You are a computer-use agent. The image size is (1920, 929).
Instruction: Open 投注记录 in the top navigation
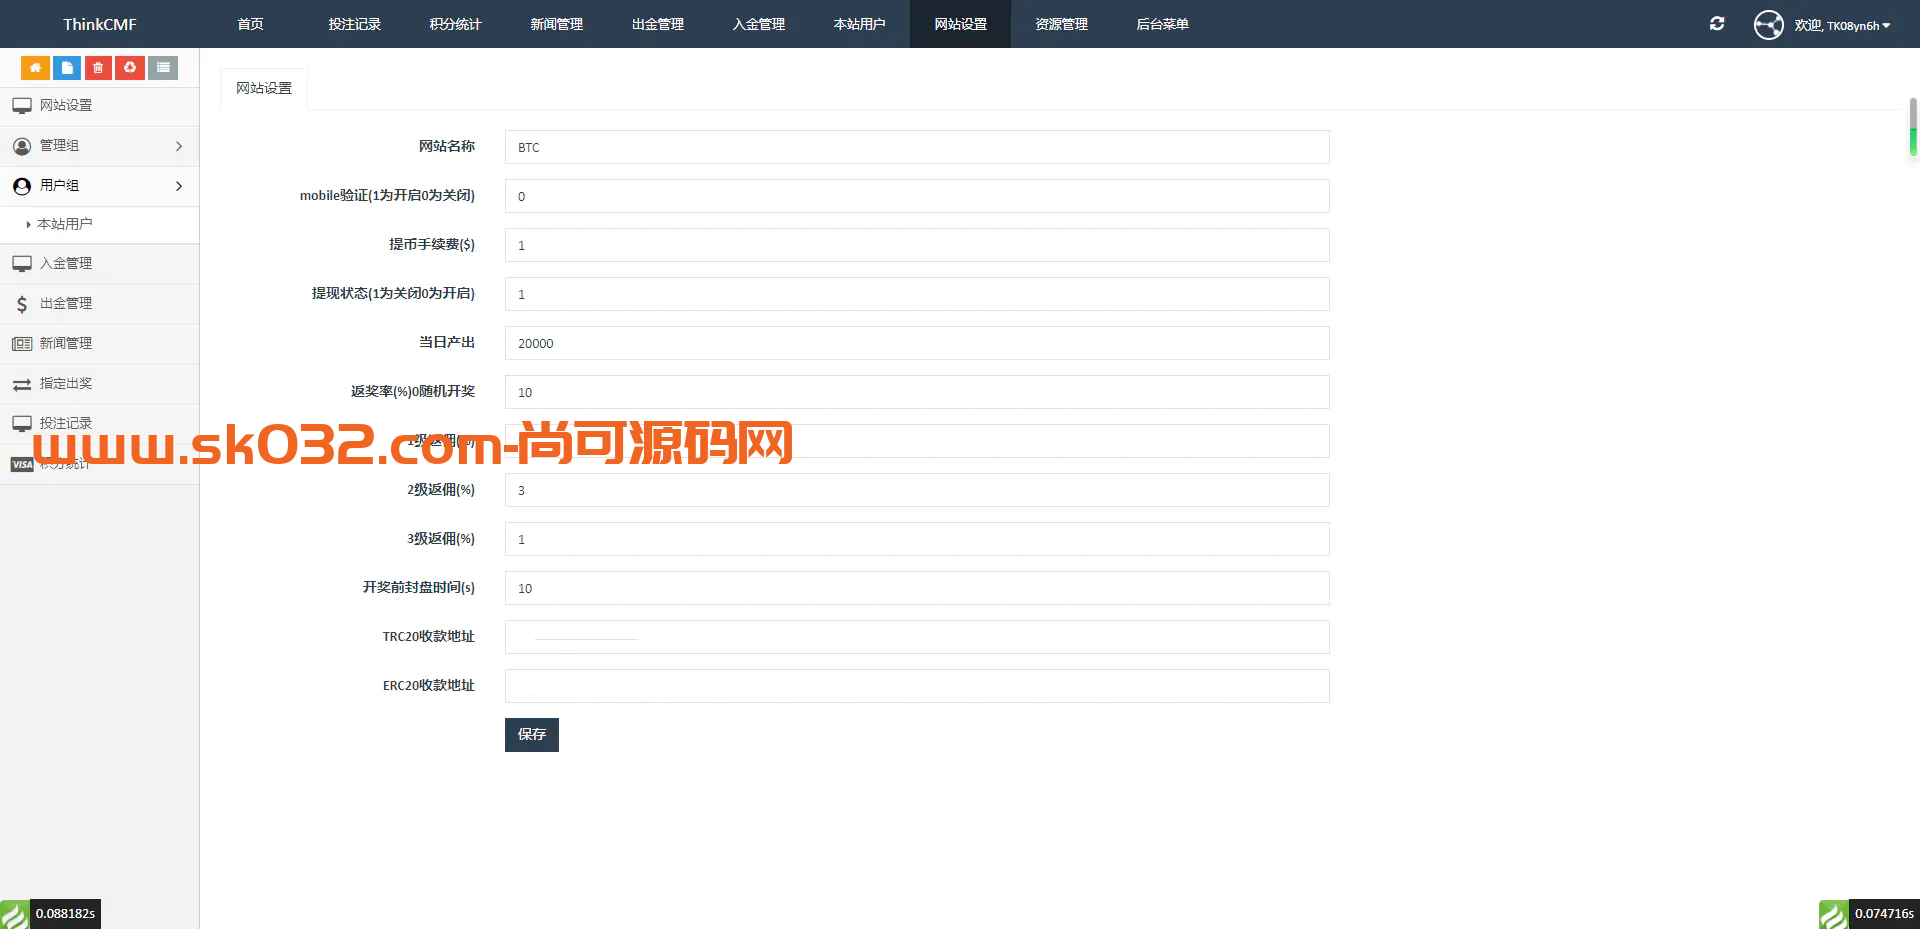[x=355, y=24]
